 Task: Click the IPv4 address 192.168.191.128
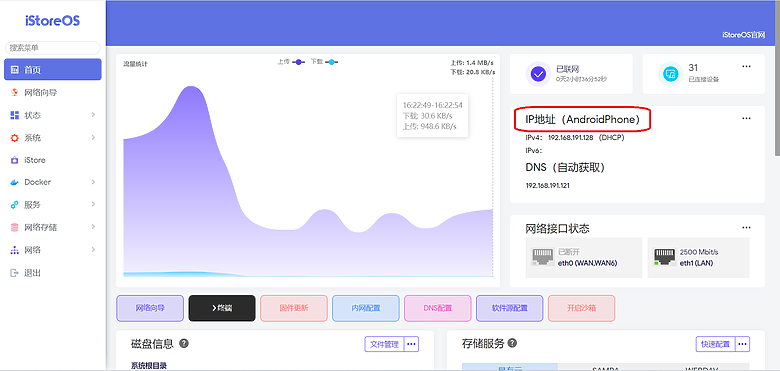pos(570,138)
